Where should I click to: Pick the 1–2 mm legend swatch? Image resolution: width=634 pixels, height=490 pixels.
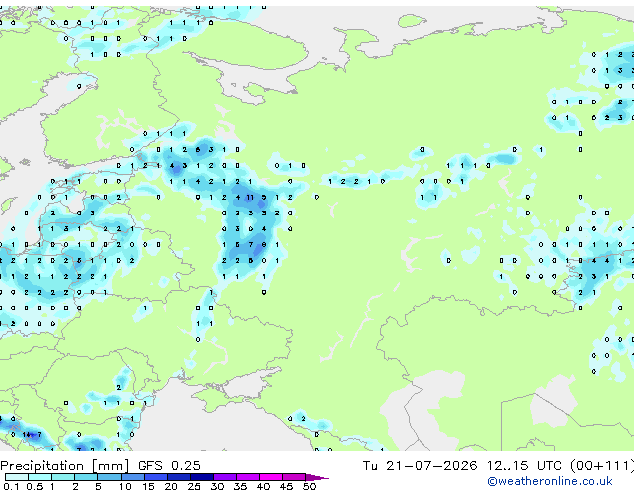[x=63, y=477]
